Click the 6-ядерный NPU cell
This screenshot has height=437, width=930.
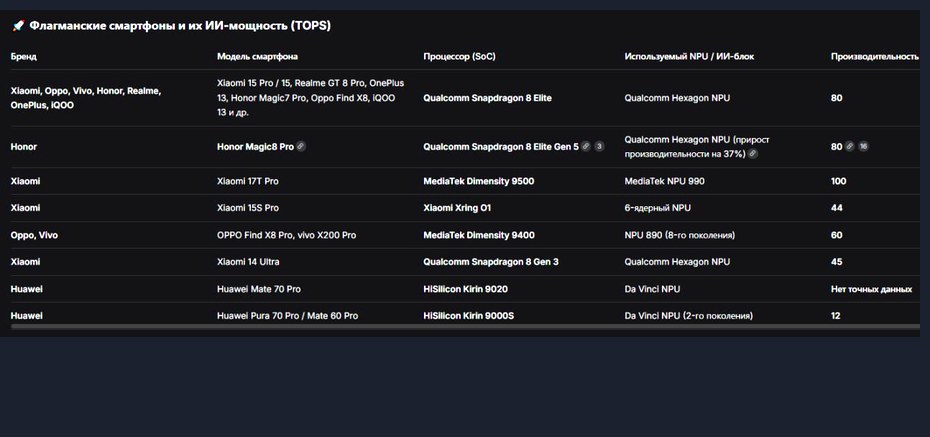[x=658, y=208]
